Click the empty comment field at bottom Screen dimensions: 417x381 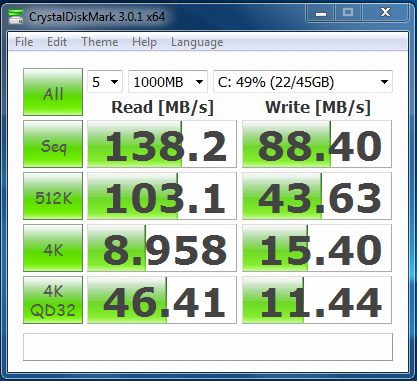(208, 347)
